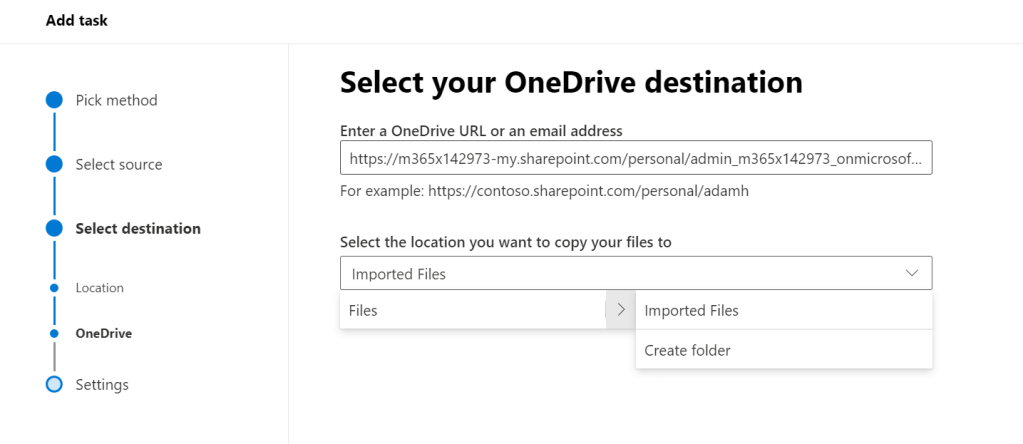Click the OneDrive URL input field
This screenshot has width=1023, height=444.
(x=635, y=158)
